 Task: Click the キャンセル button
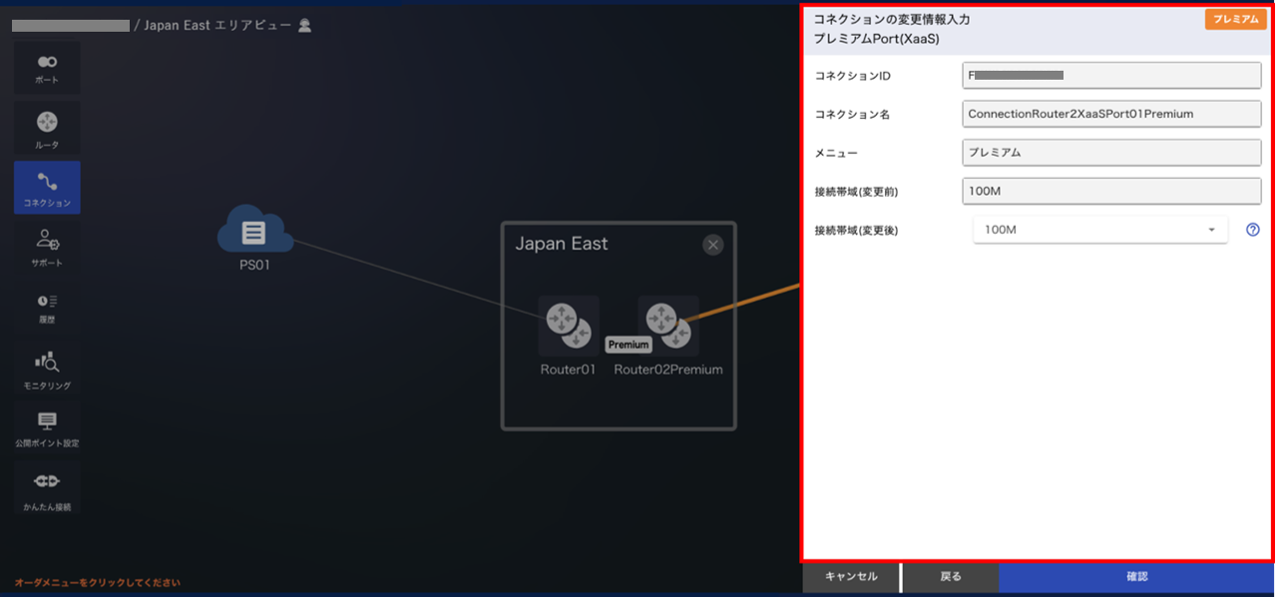point(851,577)
